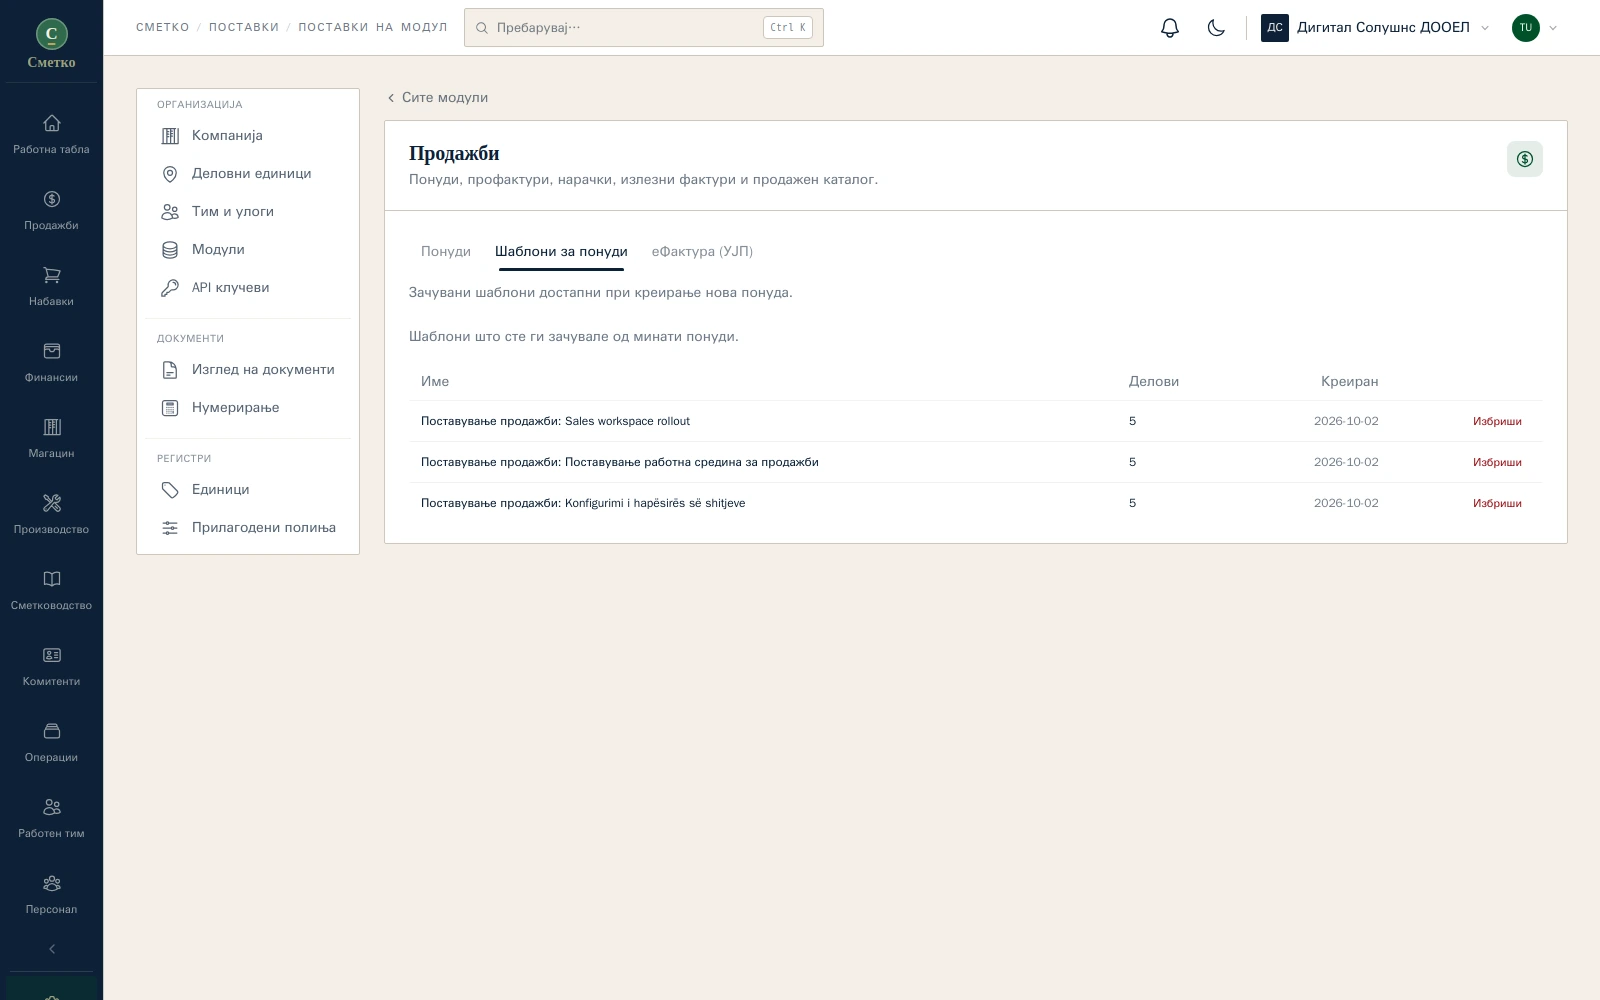The height and width of the screenshot is (1000, 1600).
Task: Toggle dark mode moon icon
Action: [x=1216, y=28]
